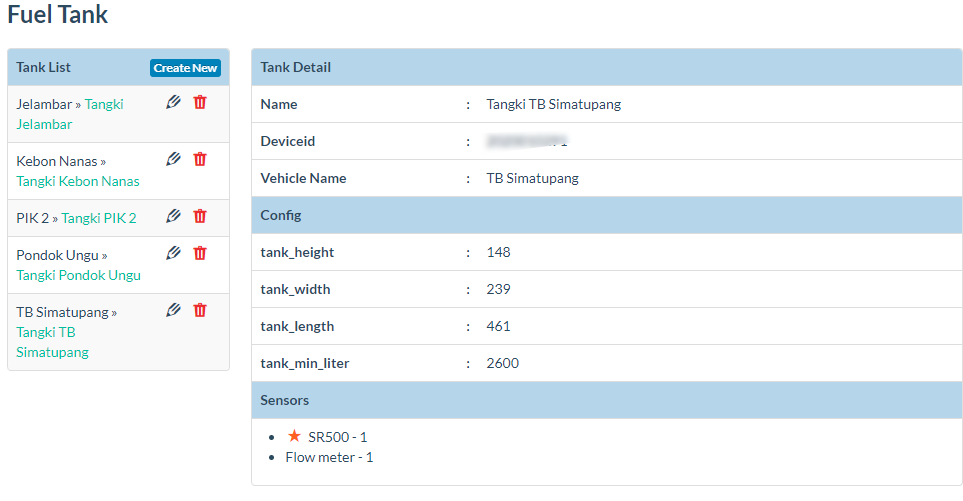963x501 pixels.
Task: Delete the Pondok Ungu tank
Action: (x=200, y=253)
